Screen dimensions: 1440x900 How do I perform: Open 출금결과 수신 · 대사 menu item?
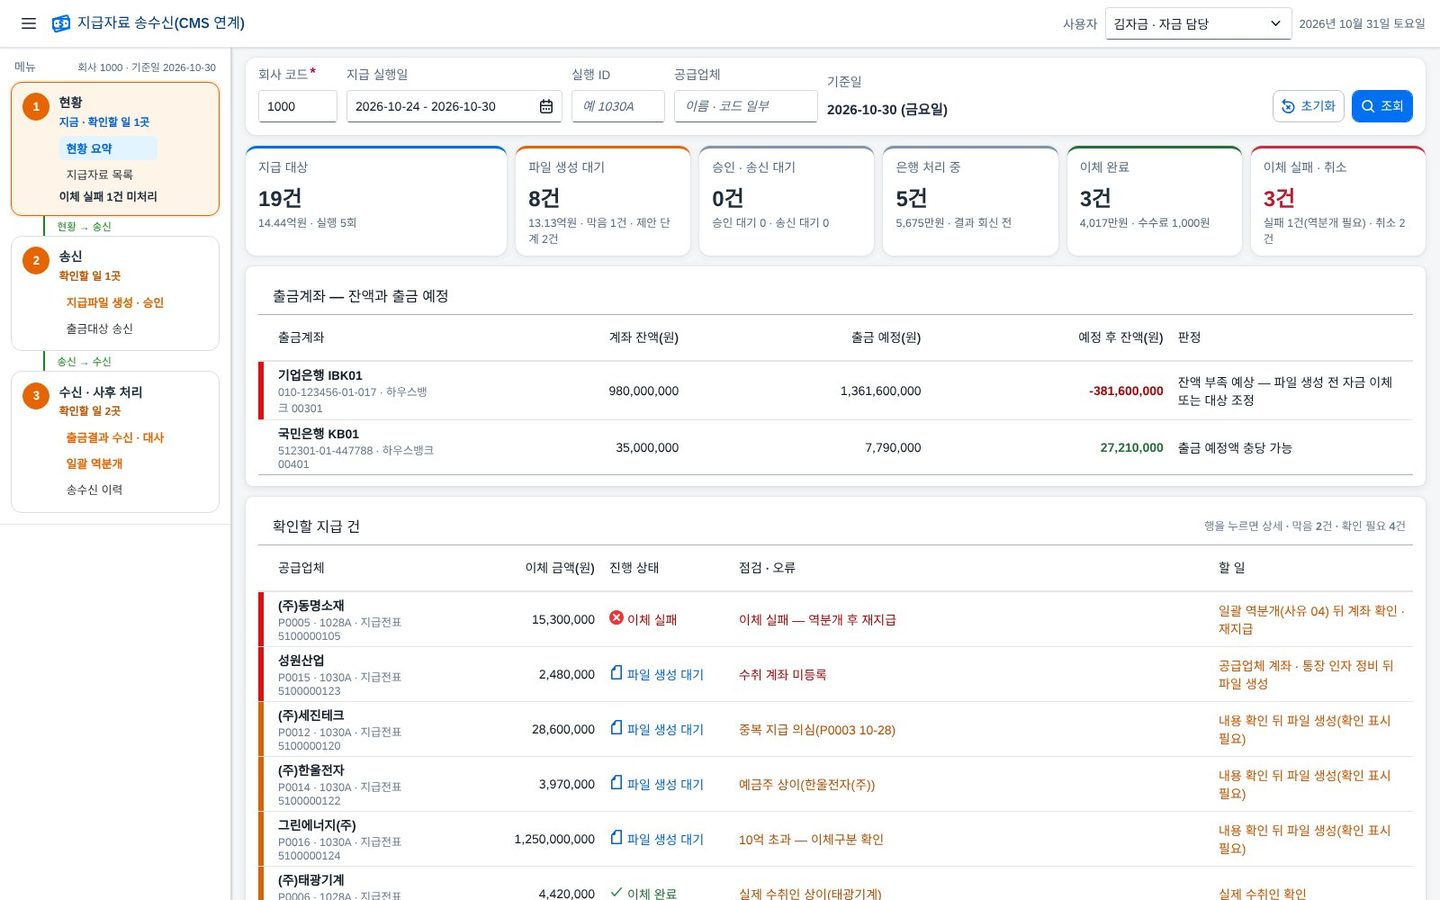click(115, 437)
